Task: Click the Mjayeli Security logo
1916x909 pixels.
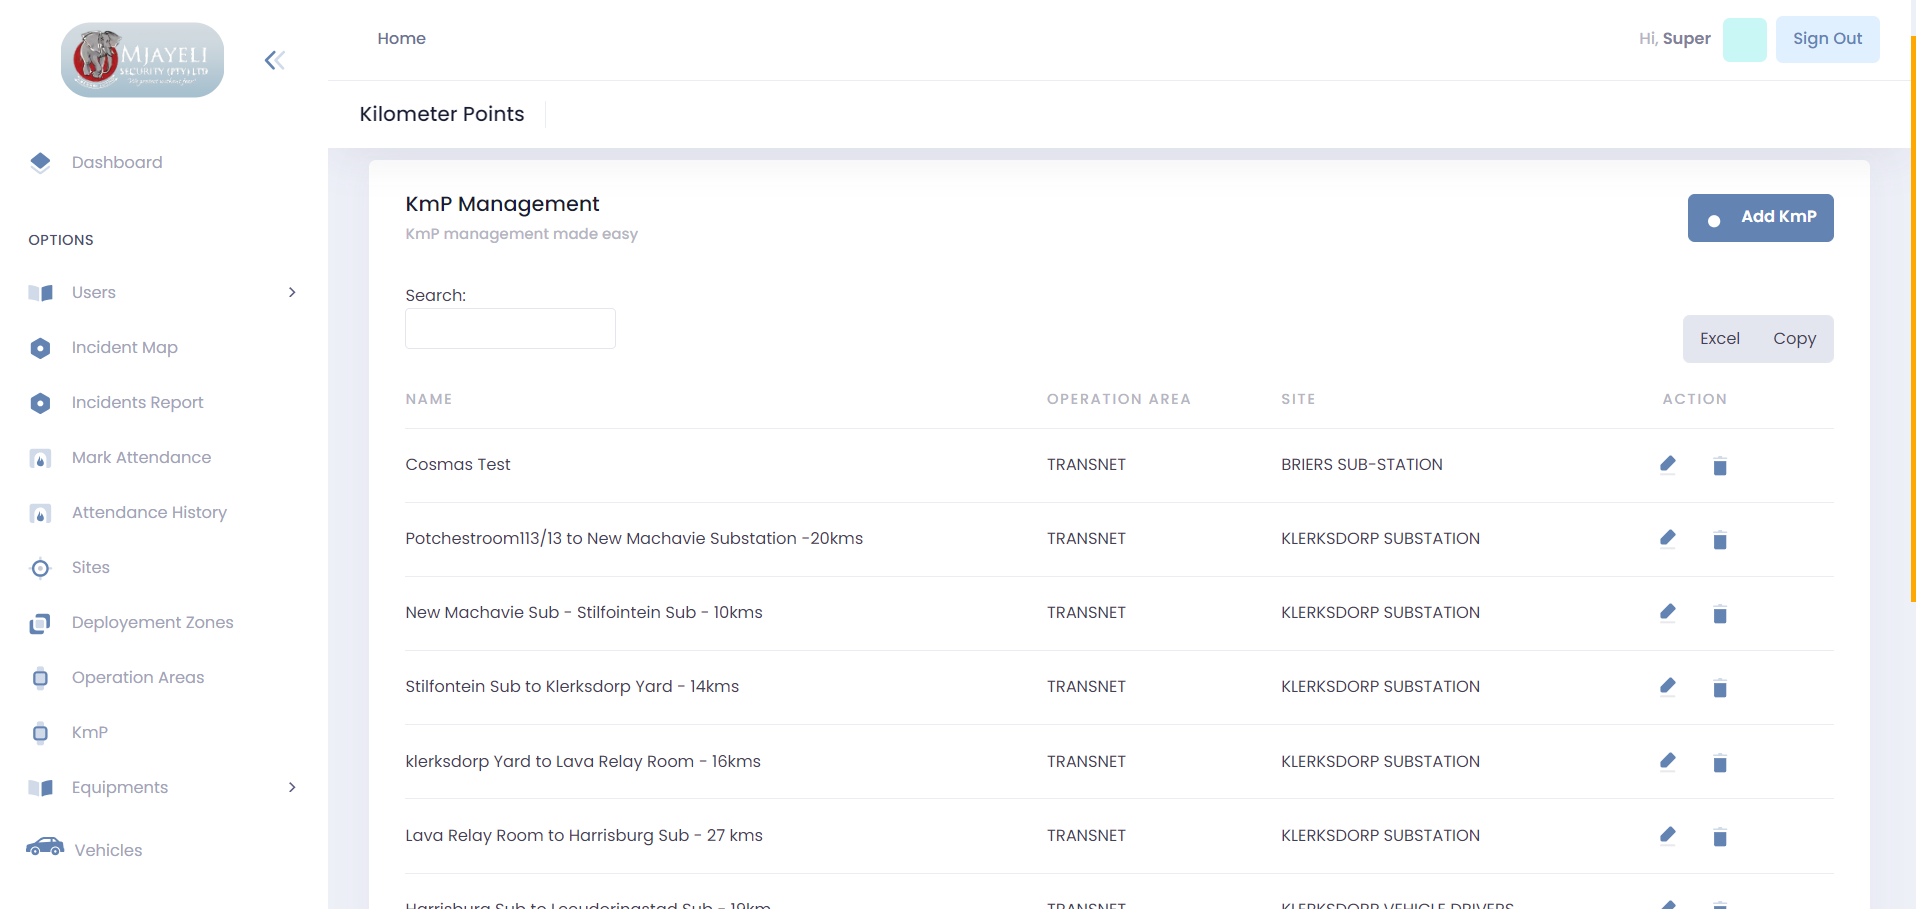Action: click(x=142, y=60)
